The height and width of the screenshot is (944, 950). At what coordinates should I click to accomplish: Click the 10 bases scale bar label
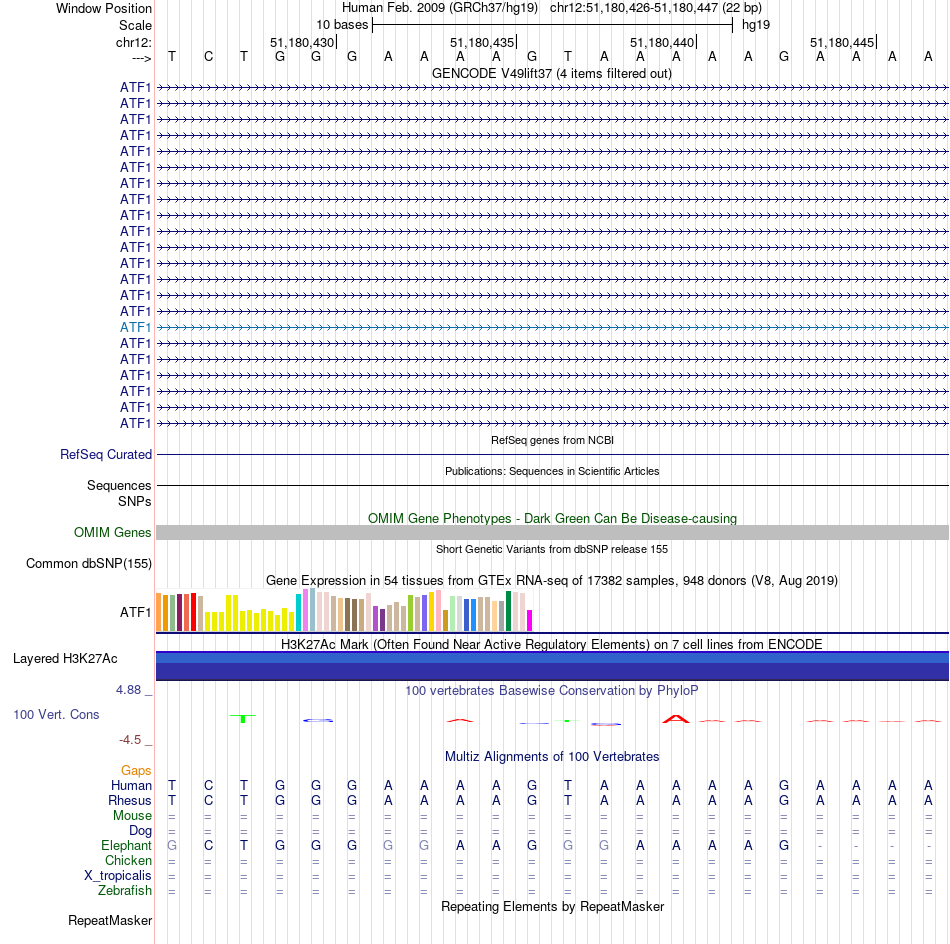click(x=342, y=25)
